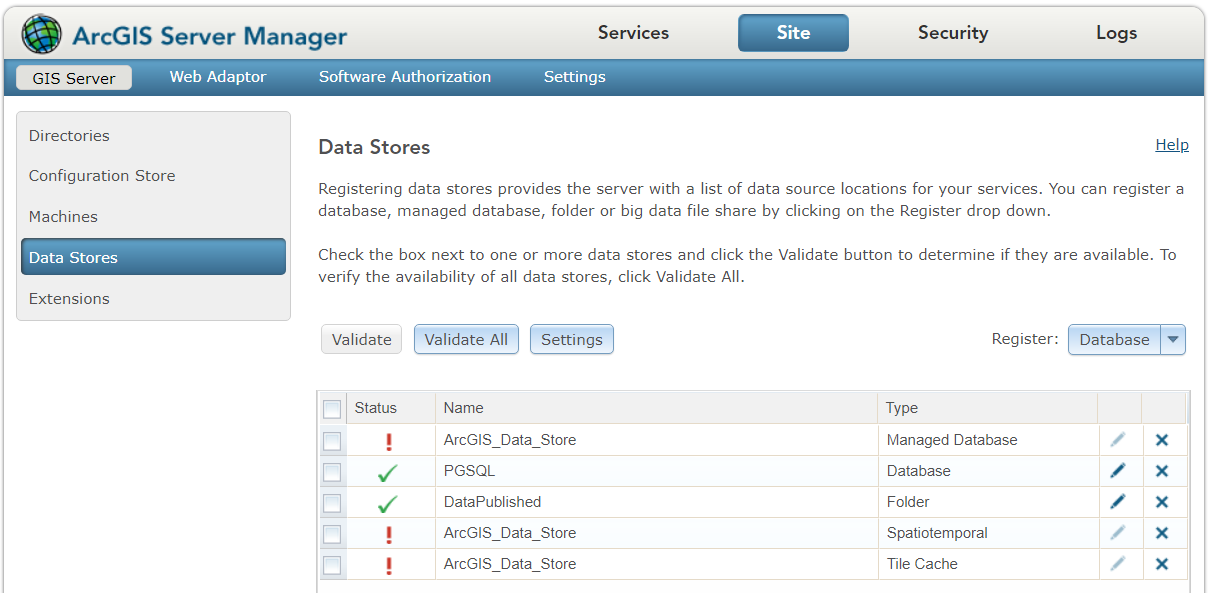Click edit pencil for Spatiotemporal row

(1118, 533)
